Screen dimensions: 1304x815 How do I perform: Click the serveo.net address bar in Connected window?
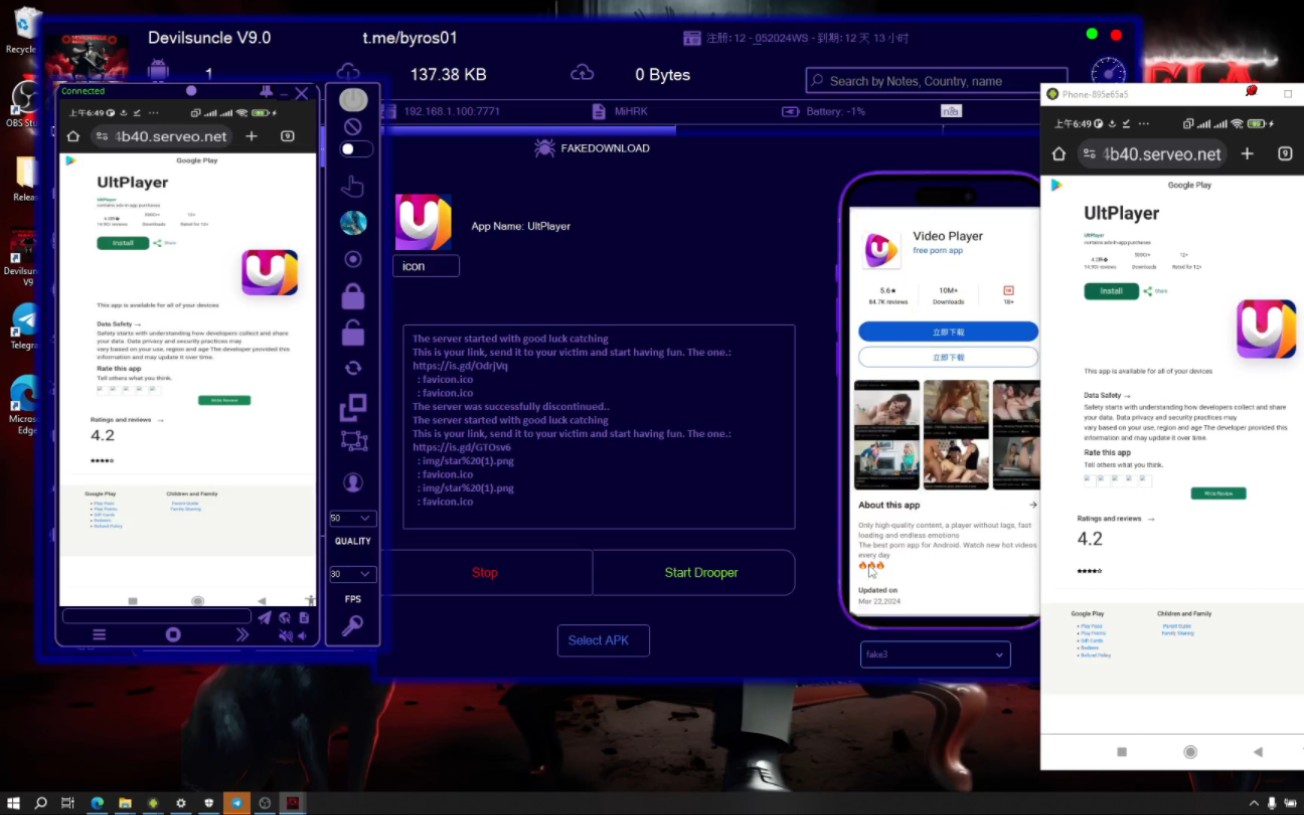coord(163,136)
